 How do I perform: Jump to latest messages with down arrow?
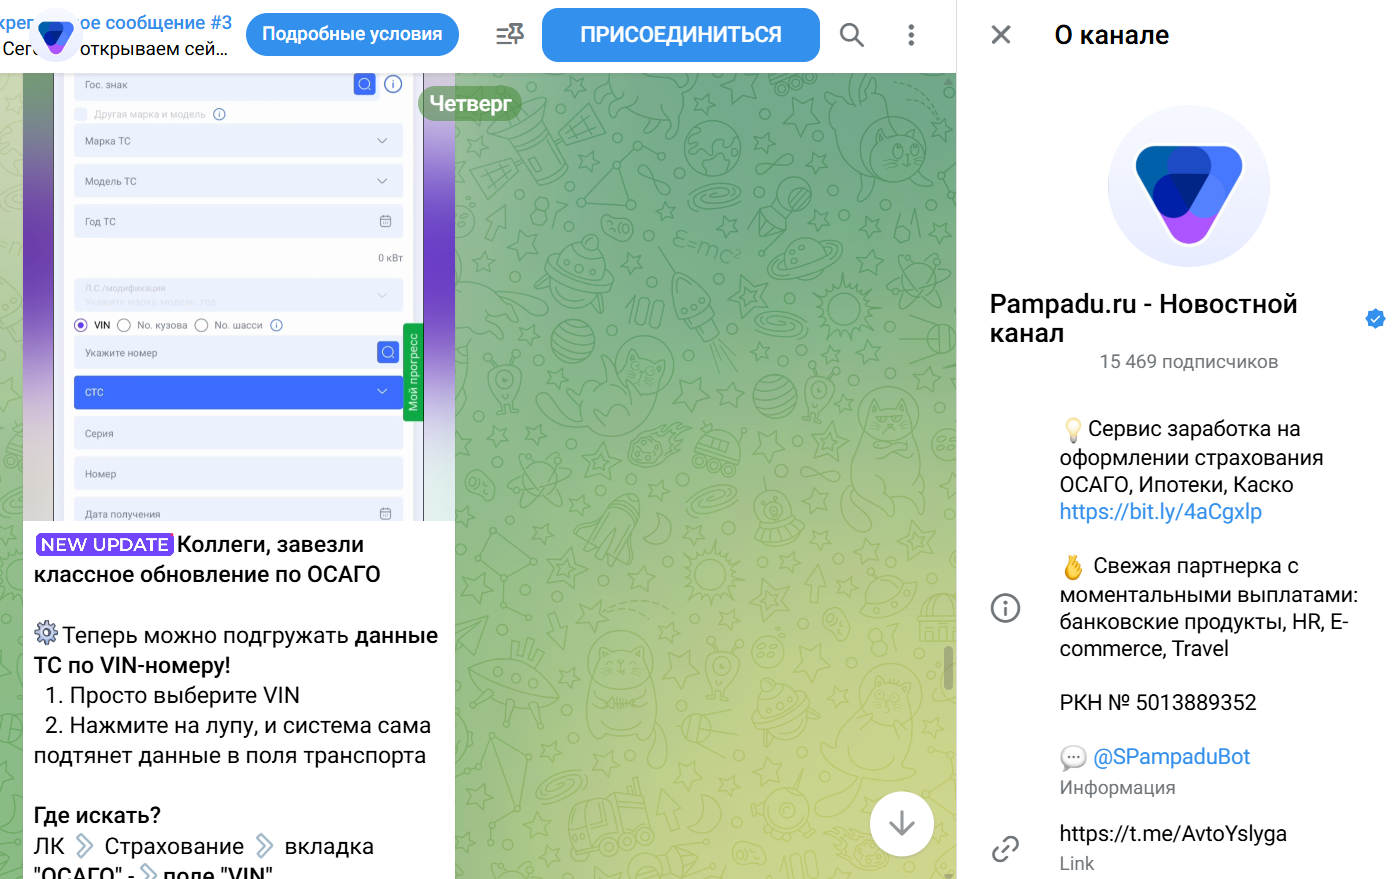coord(902,824)
